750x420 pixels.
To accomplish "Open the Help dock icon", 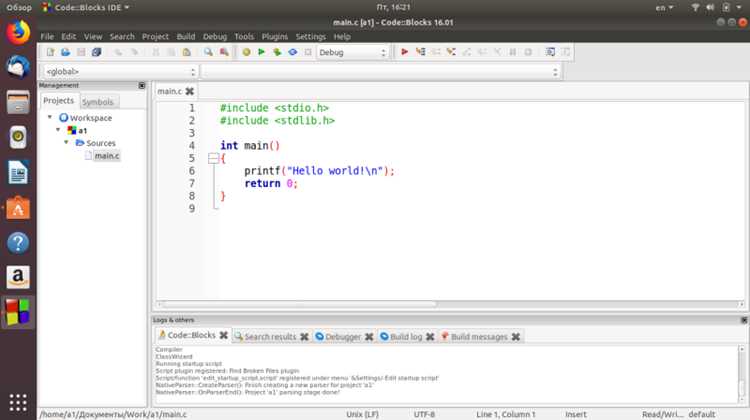I will tap(18, 243).
